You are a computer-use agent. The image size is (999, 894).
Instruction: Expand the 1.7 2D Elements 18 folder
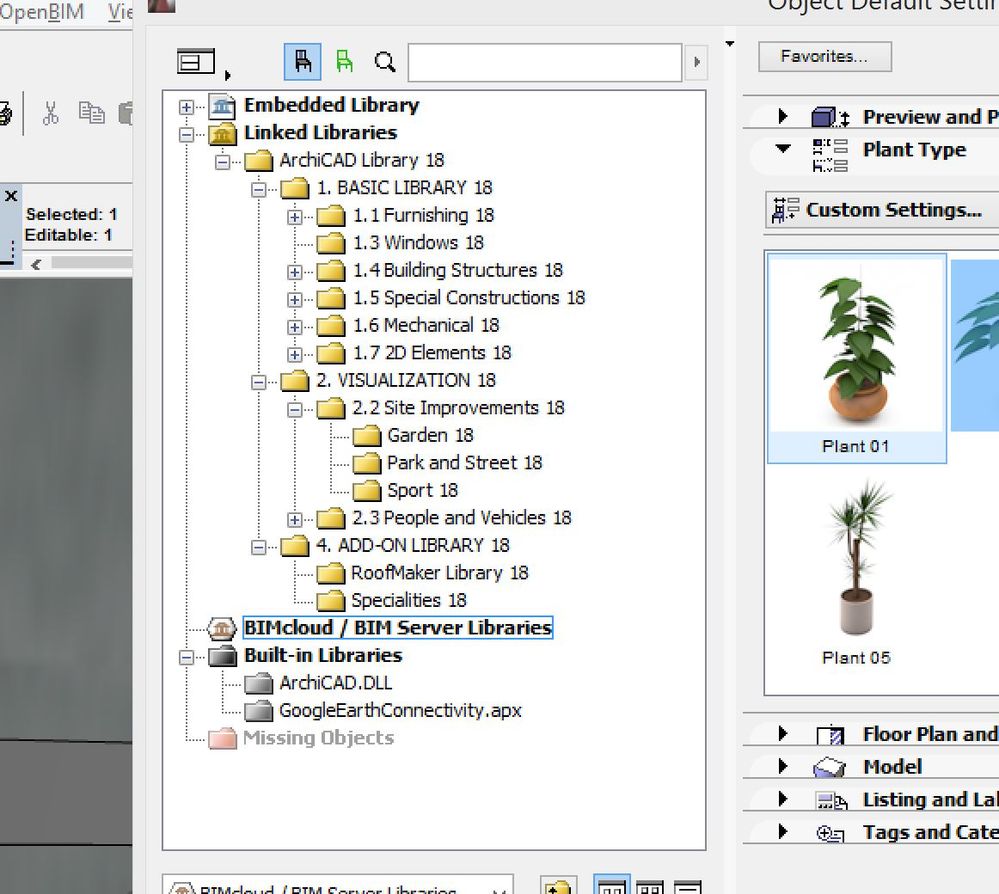pyautogui.click(x=294, y=354)
